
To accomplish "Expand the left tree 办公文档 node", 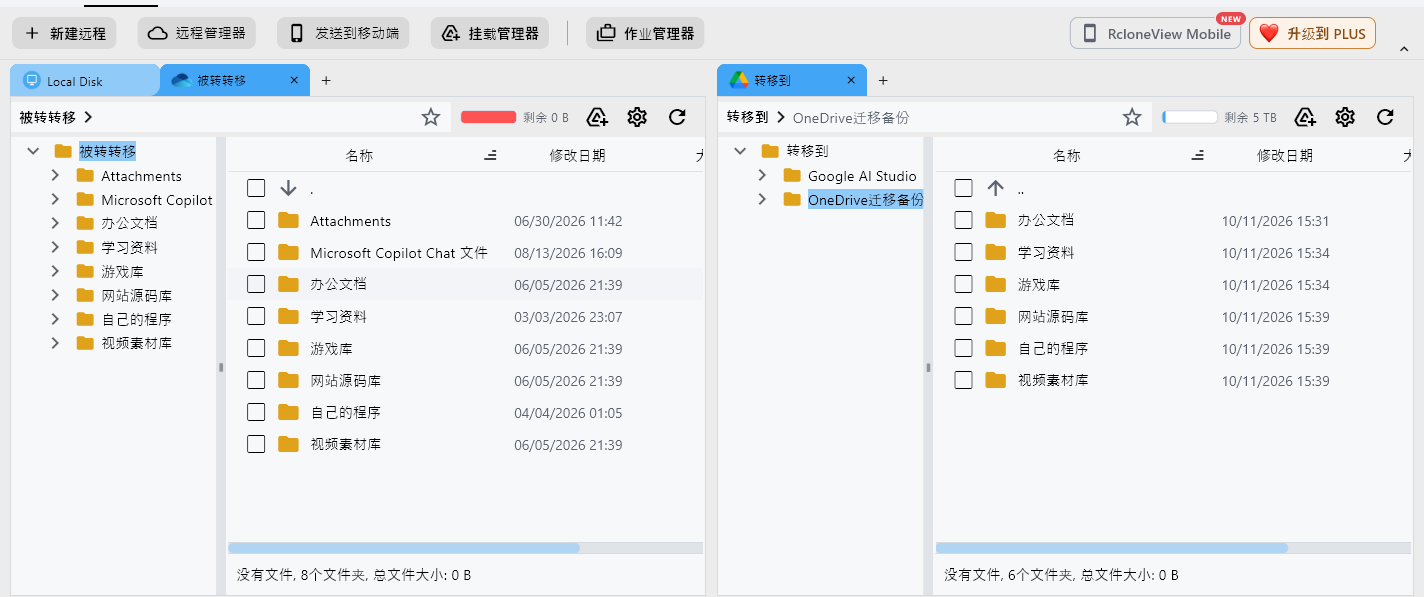I will (x=55, y=223).
